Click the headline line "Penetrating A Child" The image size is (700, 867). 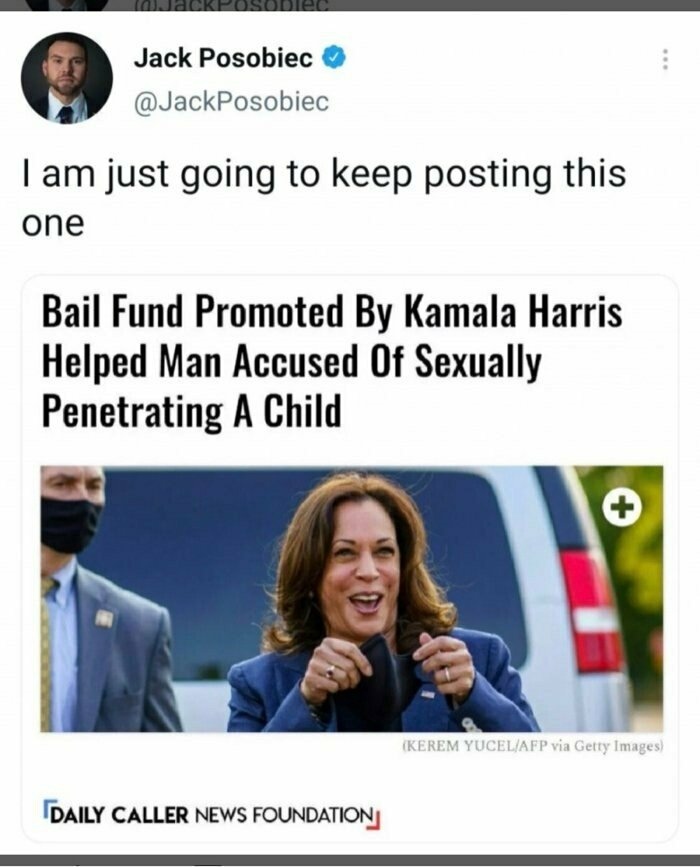coord(191,410)
